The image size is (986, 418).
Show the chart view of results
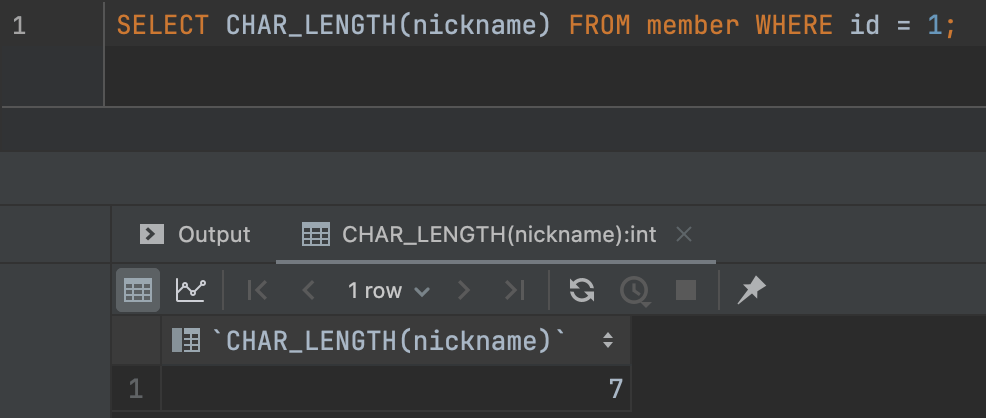[190, 290]
